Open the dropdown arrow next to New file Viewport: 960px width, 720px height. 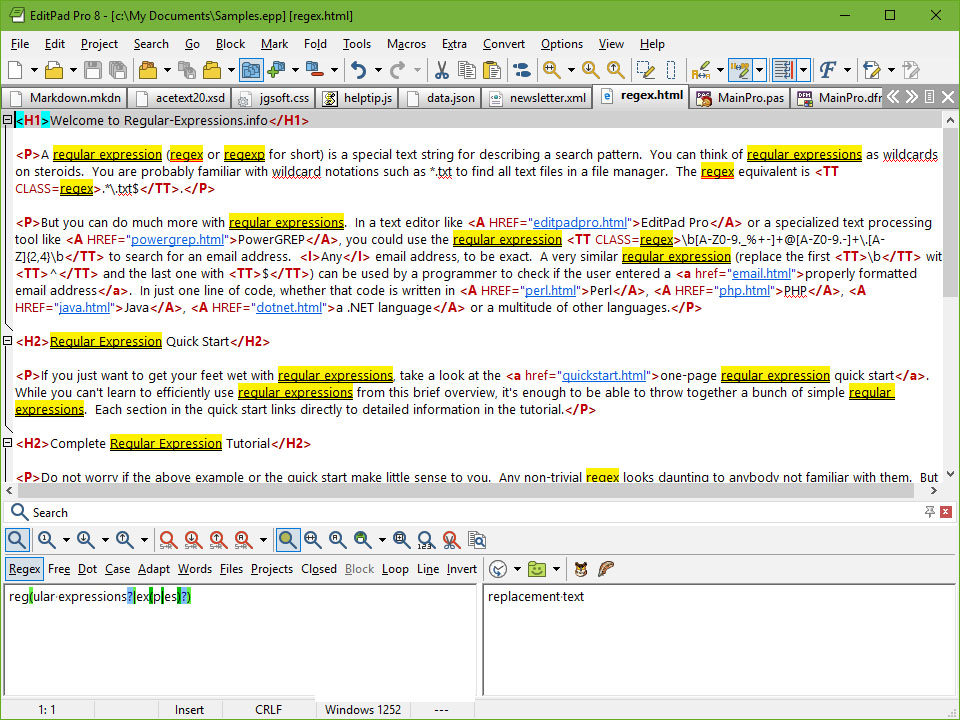[x=33, y=70]
